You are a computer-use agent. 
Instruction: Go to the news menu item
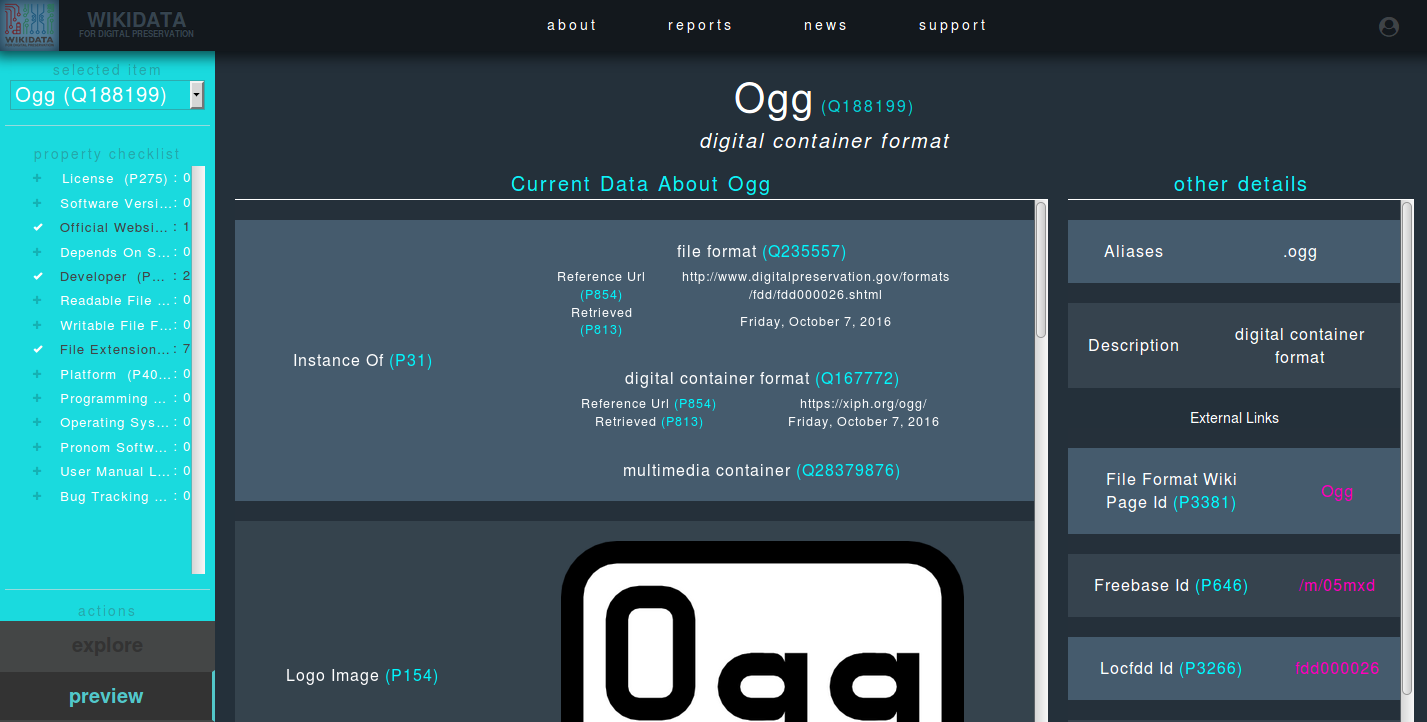[825, 25]
